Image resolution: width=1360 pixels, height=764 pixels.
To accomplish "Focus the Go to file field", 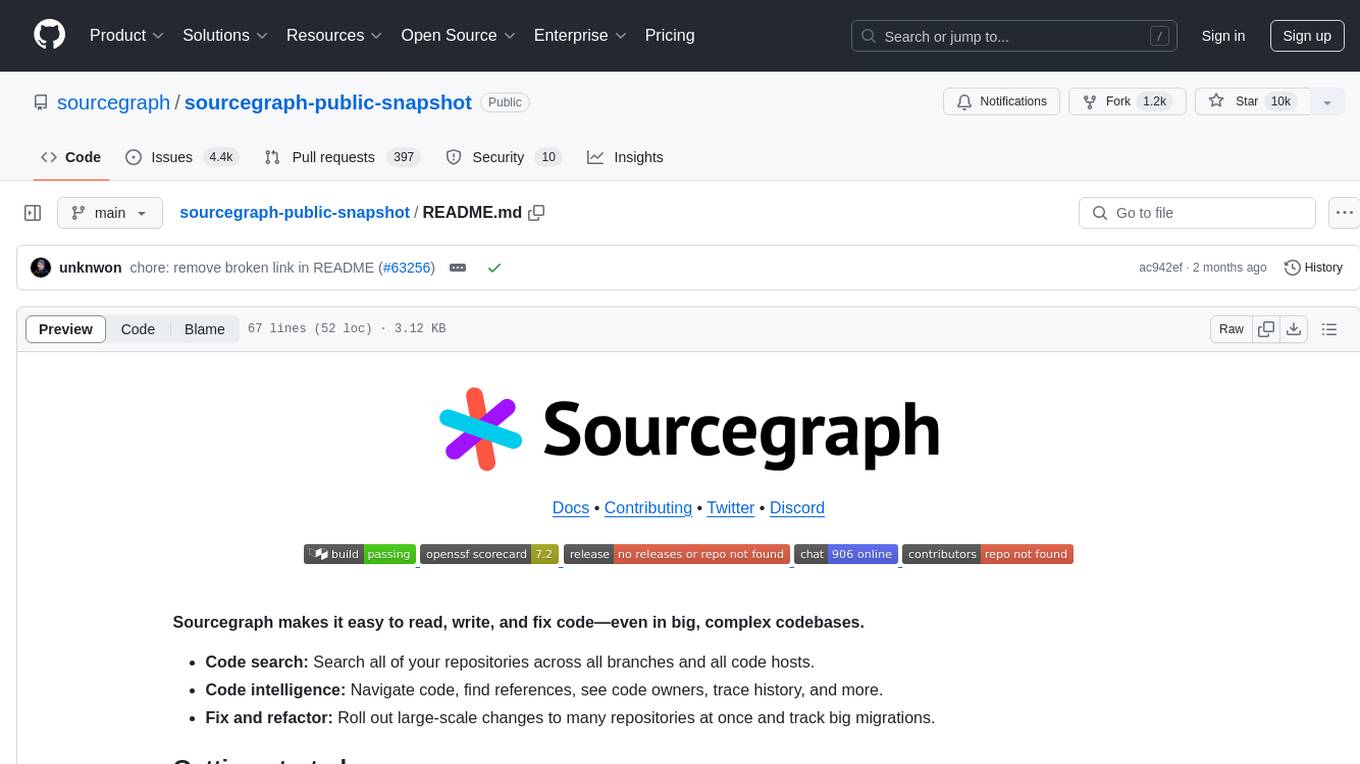I will [1197, 213].
